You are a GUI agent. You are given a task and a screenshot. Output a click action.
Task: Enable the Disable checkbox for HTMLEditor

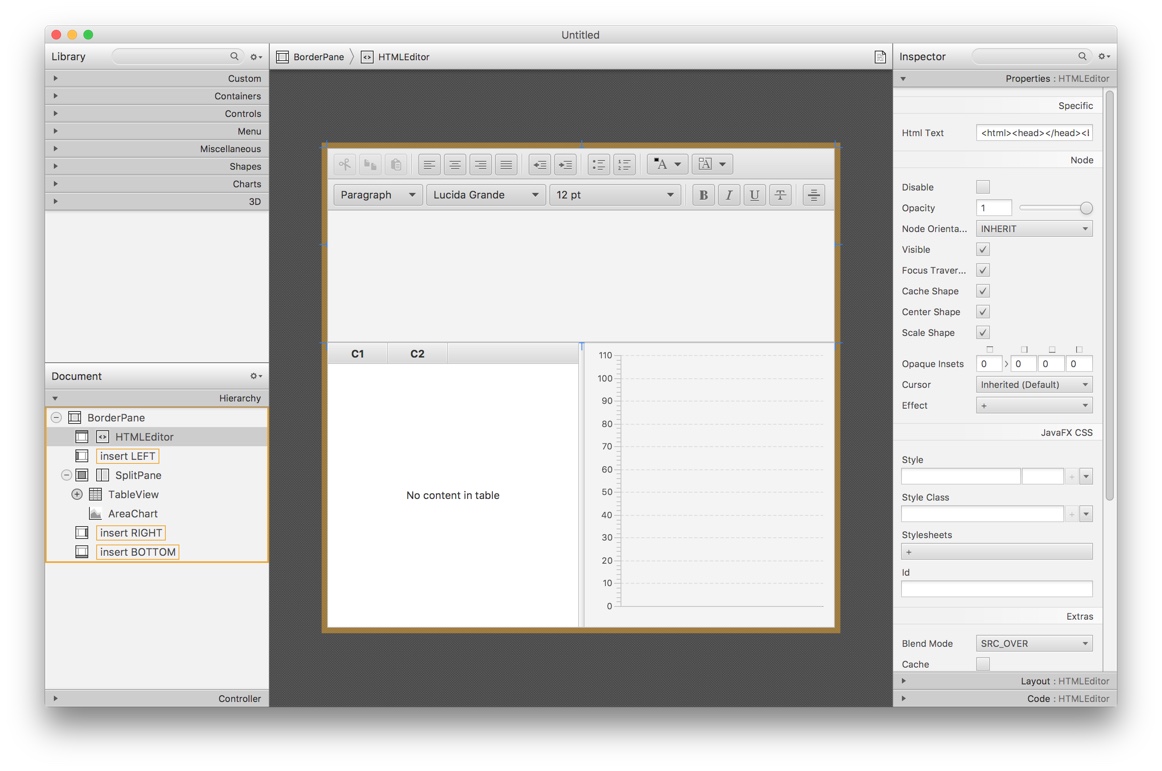(982, 186)
